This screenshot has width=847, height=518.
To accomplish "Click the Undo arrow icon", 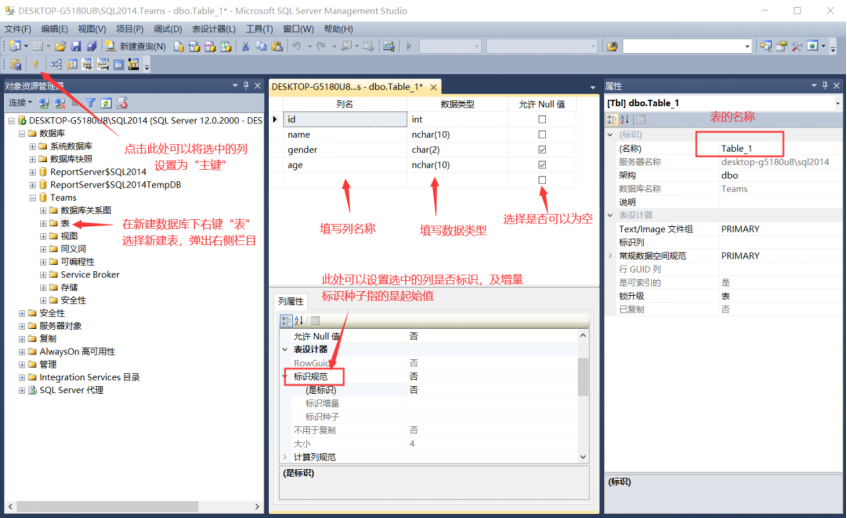I will click(297, 46).
